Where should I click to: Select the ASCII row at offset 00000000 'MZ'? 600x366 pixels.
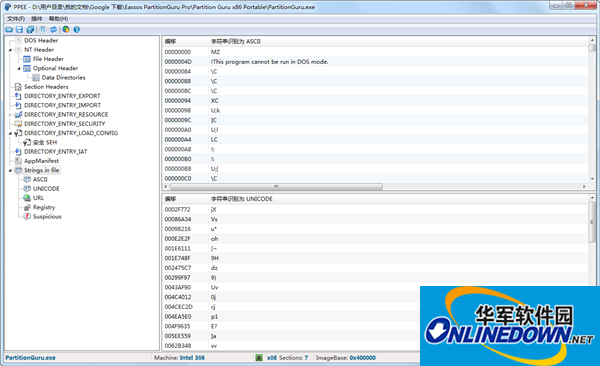point(375,52)
